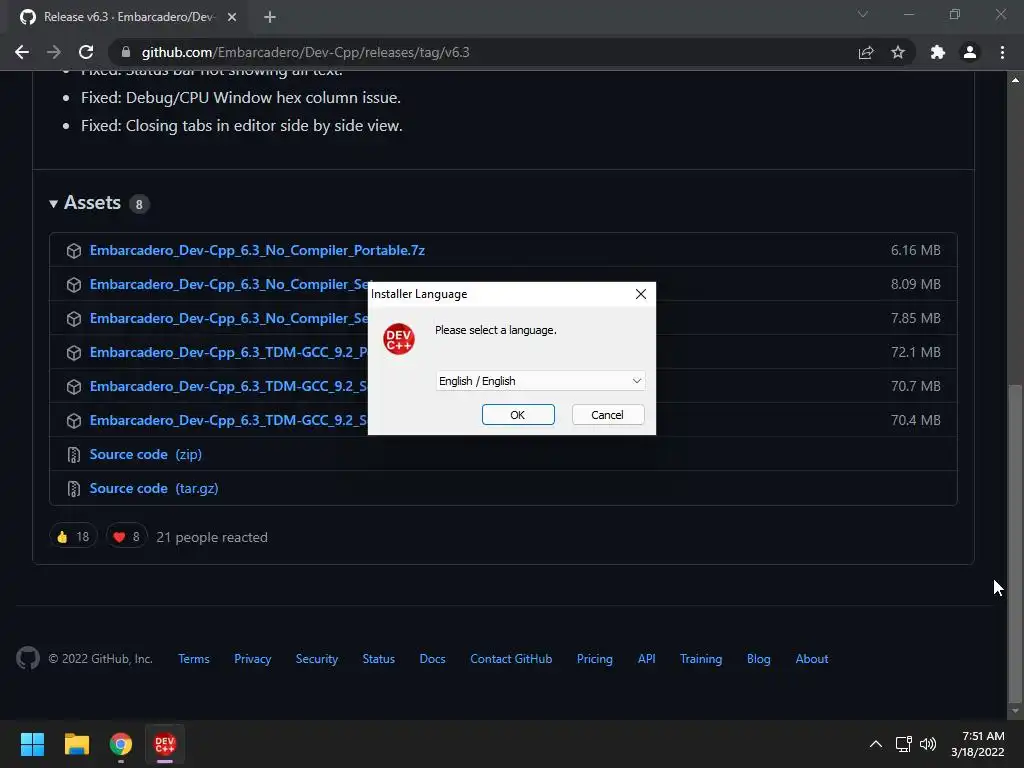
Task: Open the Privacy footer link
Action: click(253, 659)
